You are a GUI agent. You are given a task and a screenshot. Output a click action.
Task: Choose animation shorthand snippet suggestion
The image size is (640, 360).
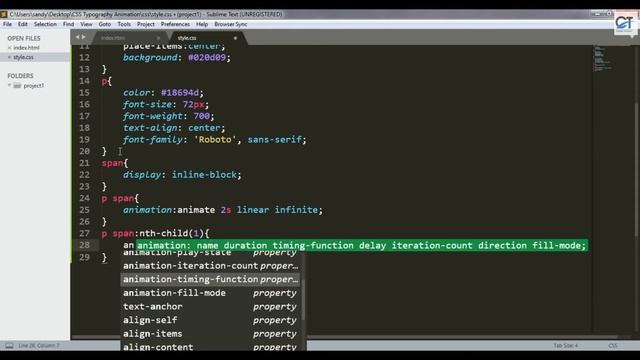coord(362,245)
